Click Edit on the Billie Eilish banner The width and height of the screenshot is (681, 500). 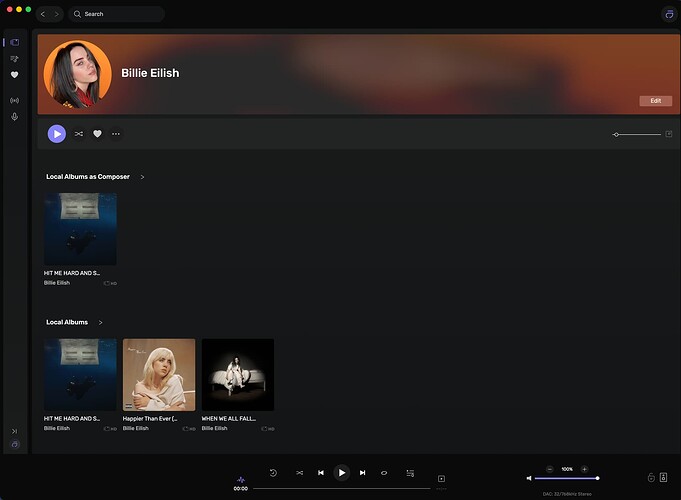coord(655,101)
